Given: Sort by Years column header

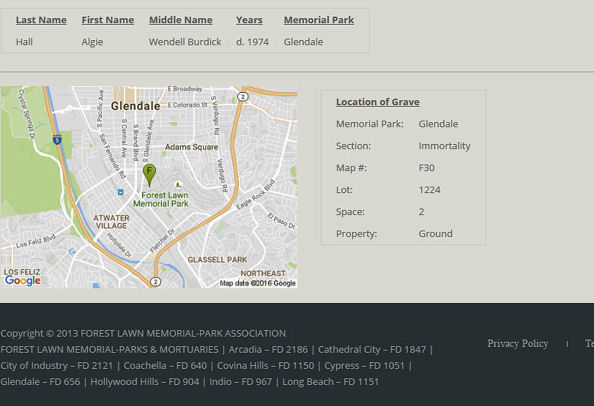Looking at the screenshot, I should pyautogui.click(x=249, y=20).
